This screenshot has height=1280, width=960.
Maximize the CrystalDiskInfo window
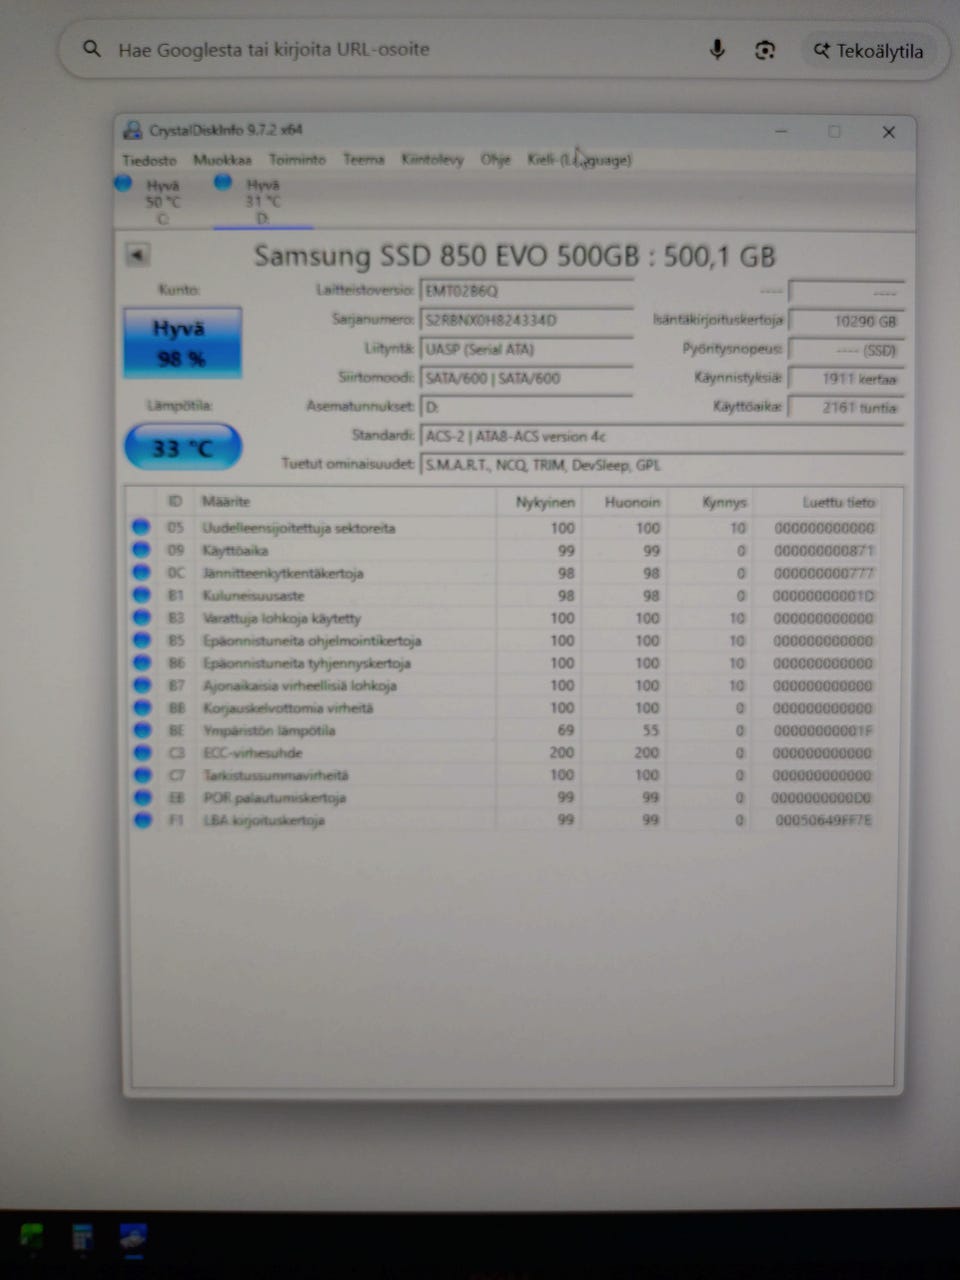pos(834,131)
